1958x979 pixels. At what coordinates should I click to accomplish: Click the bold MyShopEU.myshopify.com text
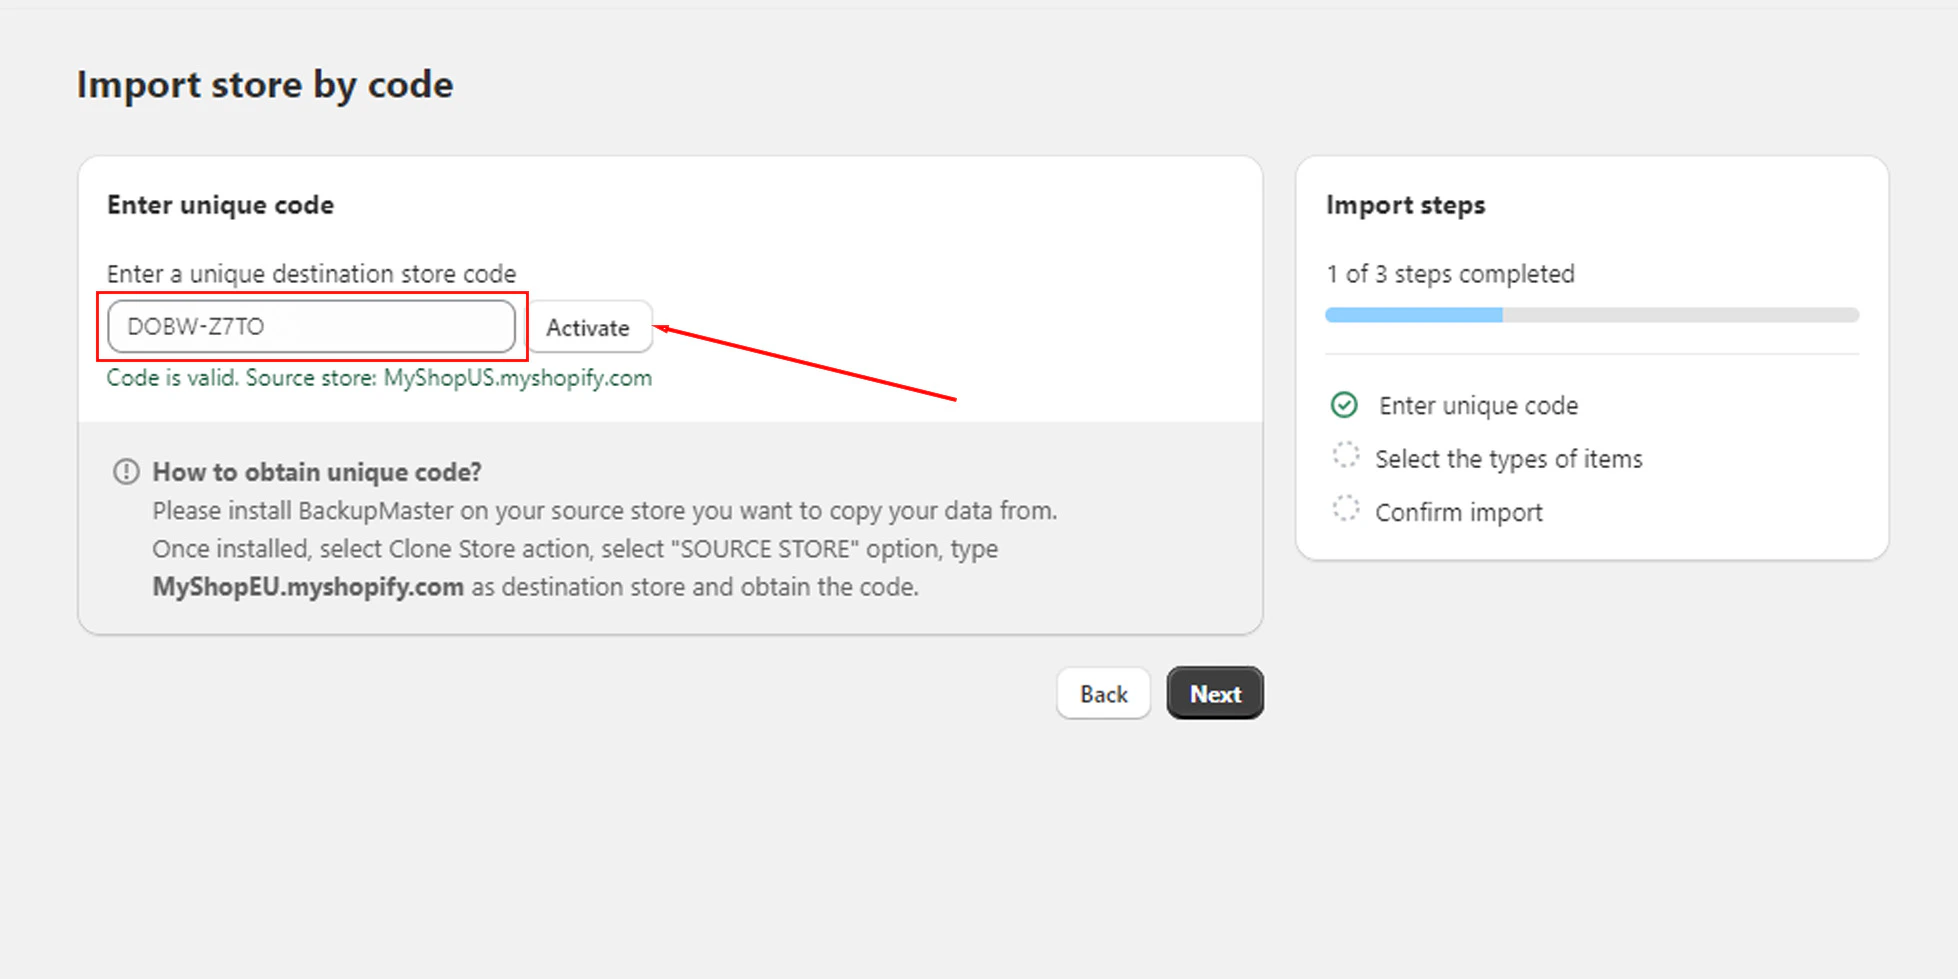click(x=308, y=587)
